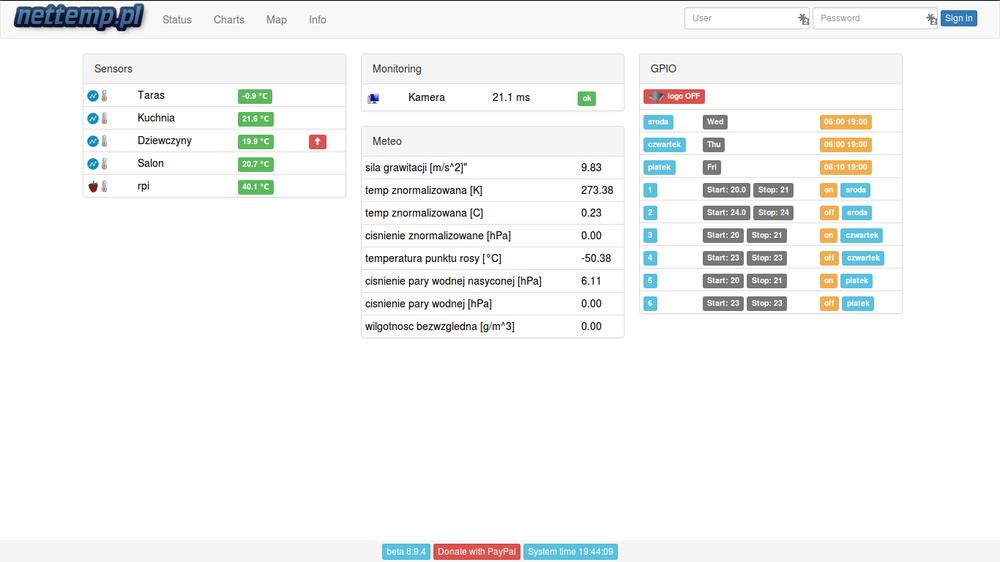This screenshot has width=1000, height=562.
Task: Click the Sign in button
Action: click(x=959, y=18)
